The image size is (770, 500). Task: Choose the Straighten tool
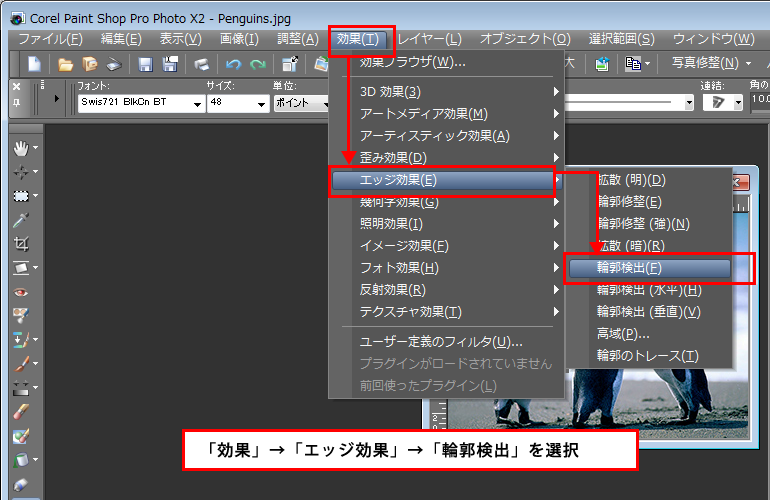(x=21, y=268)
